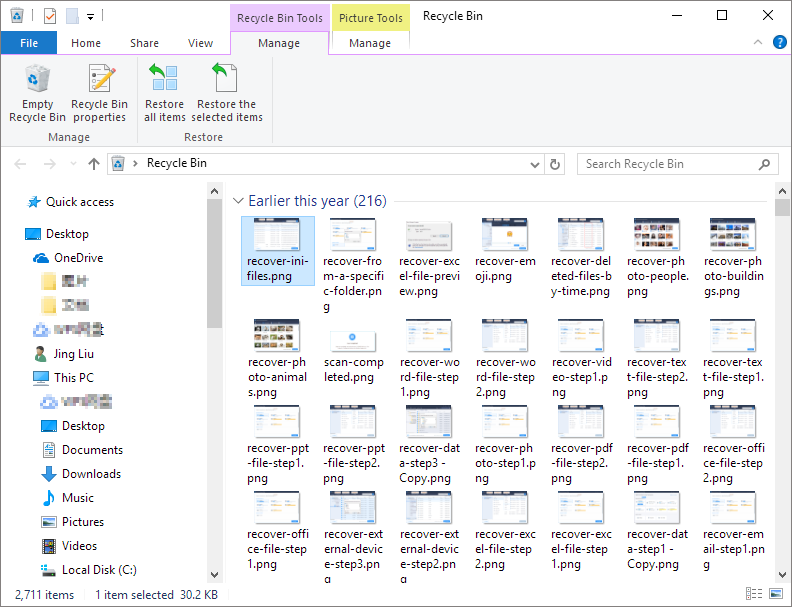This screenshot has width=792, height=607.
Task: Open the Quick Access Toolbar customize dropdown
Action: pyautogui.click(x=90, y=16)
